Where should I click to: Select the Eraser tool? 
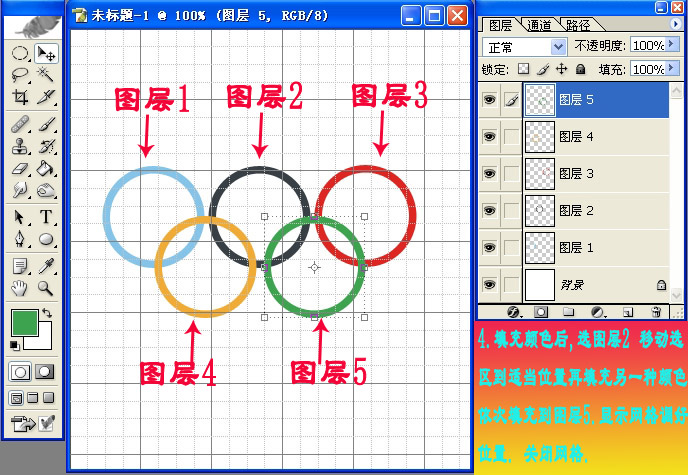point(20,168)
